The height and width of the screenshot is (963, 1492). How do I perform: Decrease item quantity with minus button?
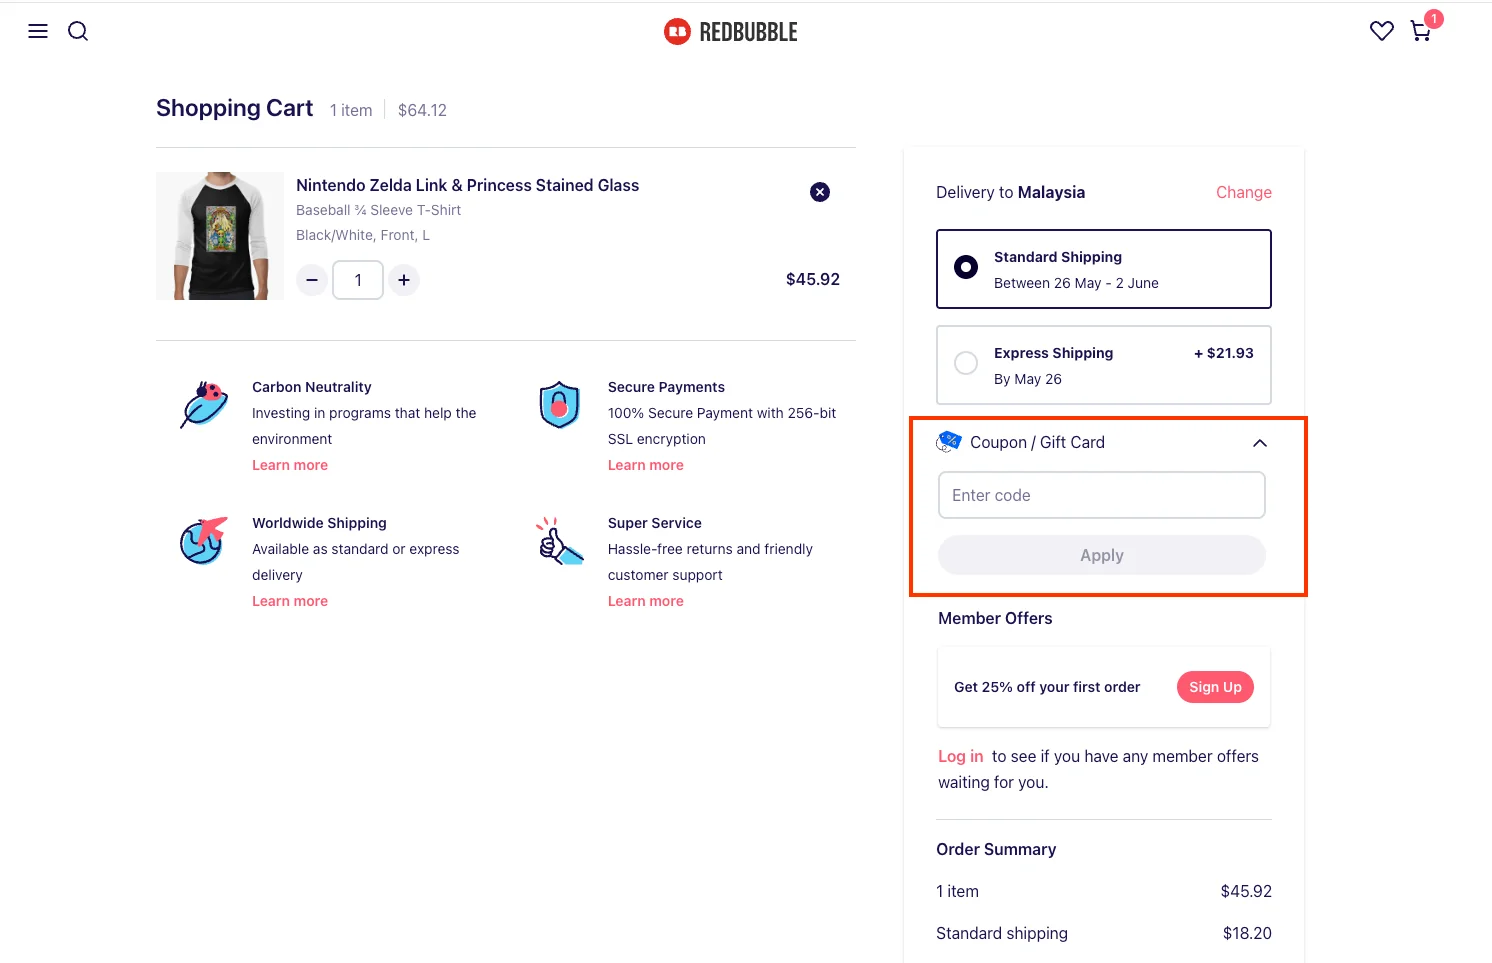tap(312, 280)
